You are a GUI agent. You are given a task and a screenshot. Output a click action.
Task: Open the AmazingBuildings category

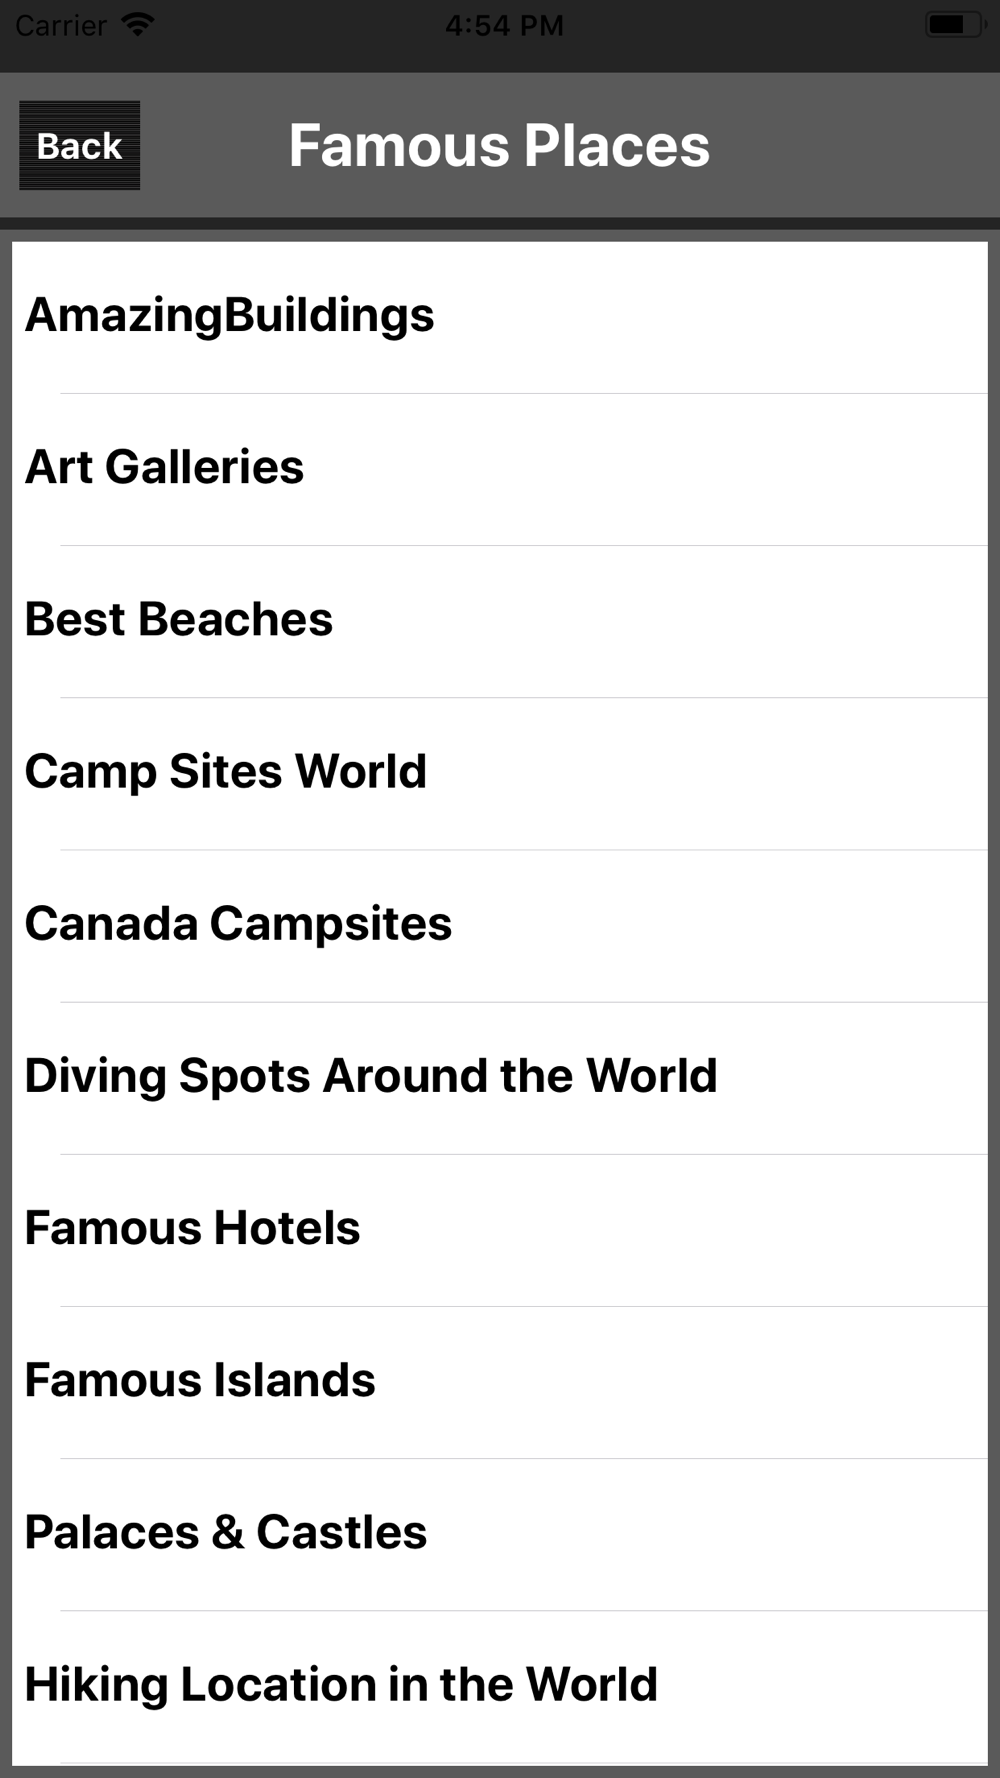point(500,317)
